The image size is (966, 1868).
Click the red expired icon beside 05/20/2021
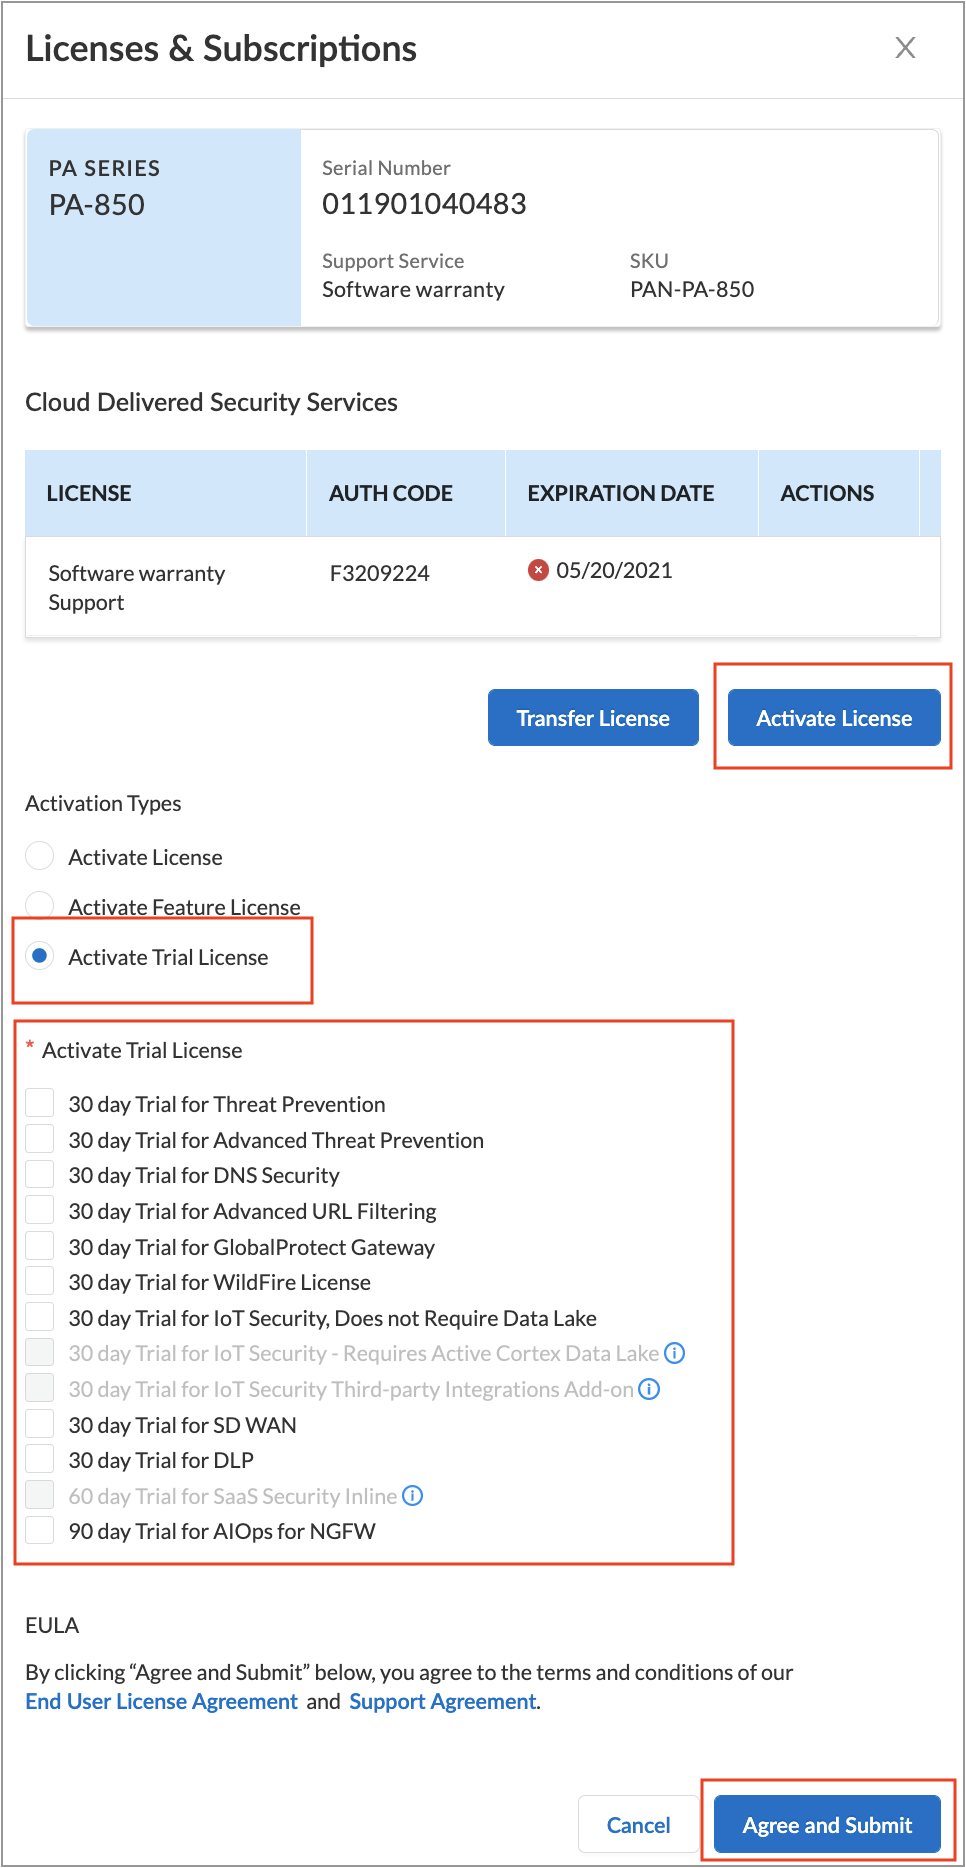pyautogui.click(x=538, y=570)
